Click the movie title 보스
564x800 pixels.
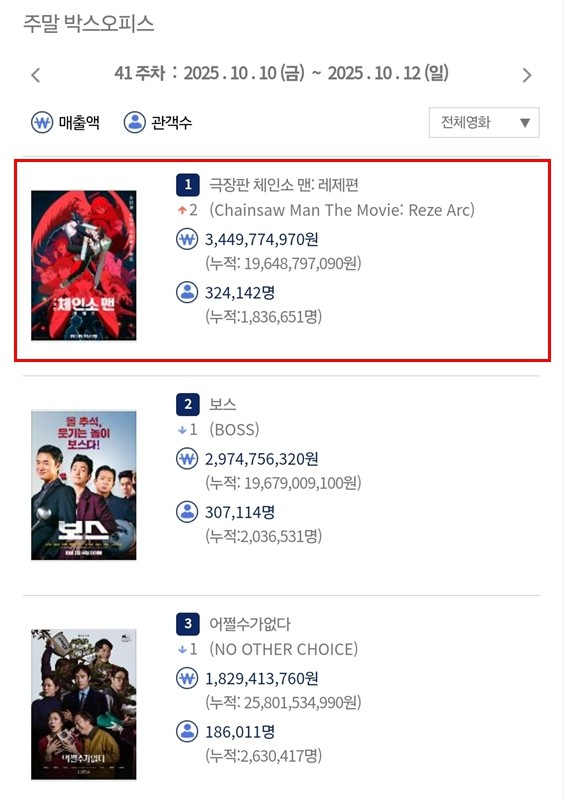tap(223, 404)
